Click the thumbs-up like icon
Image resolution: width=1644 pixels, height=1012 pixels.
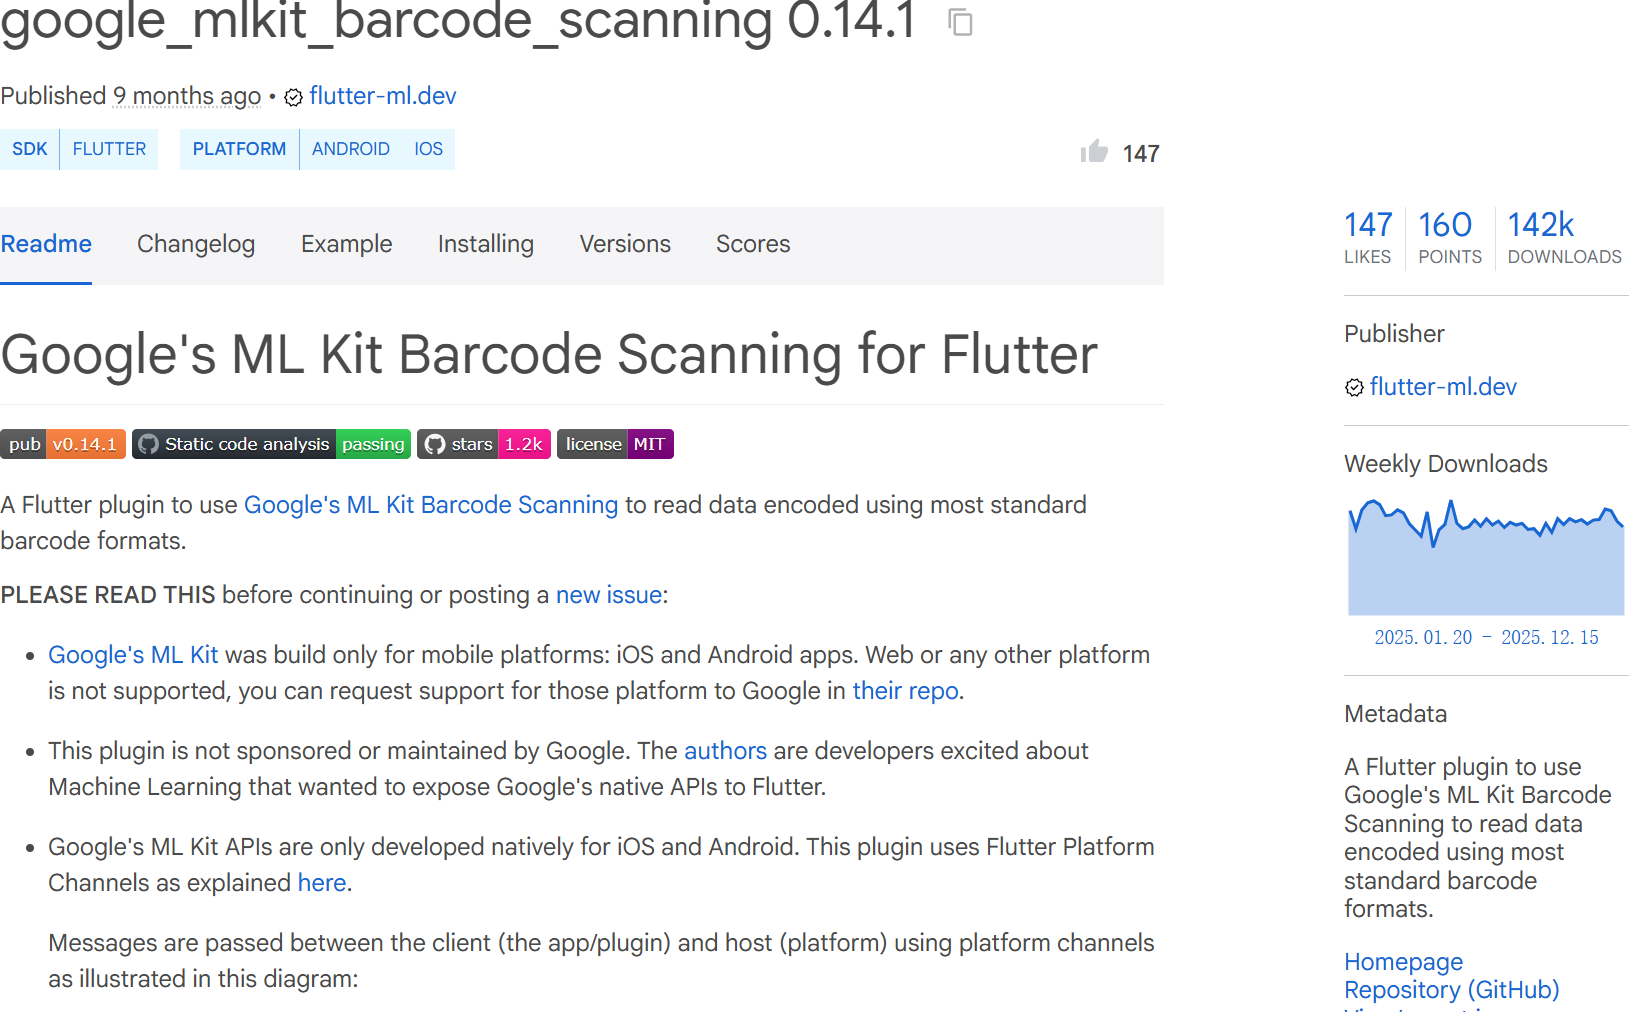[1094, 152]
